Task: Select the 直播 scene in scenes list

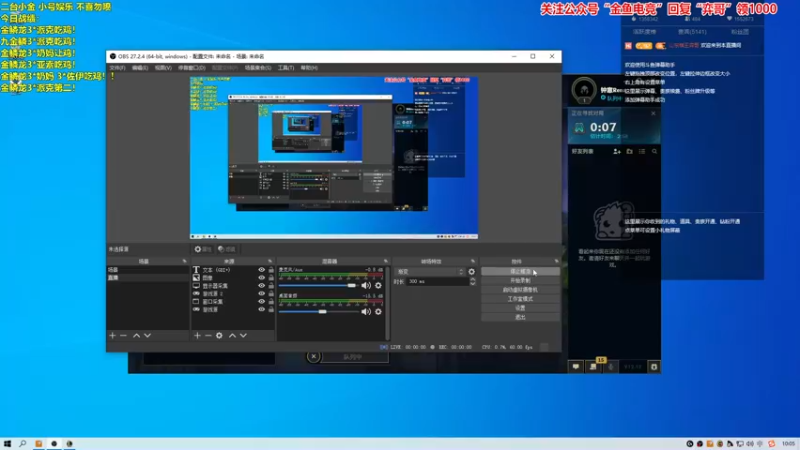Action: (x=147, y=278)
